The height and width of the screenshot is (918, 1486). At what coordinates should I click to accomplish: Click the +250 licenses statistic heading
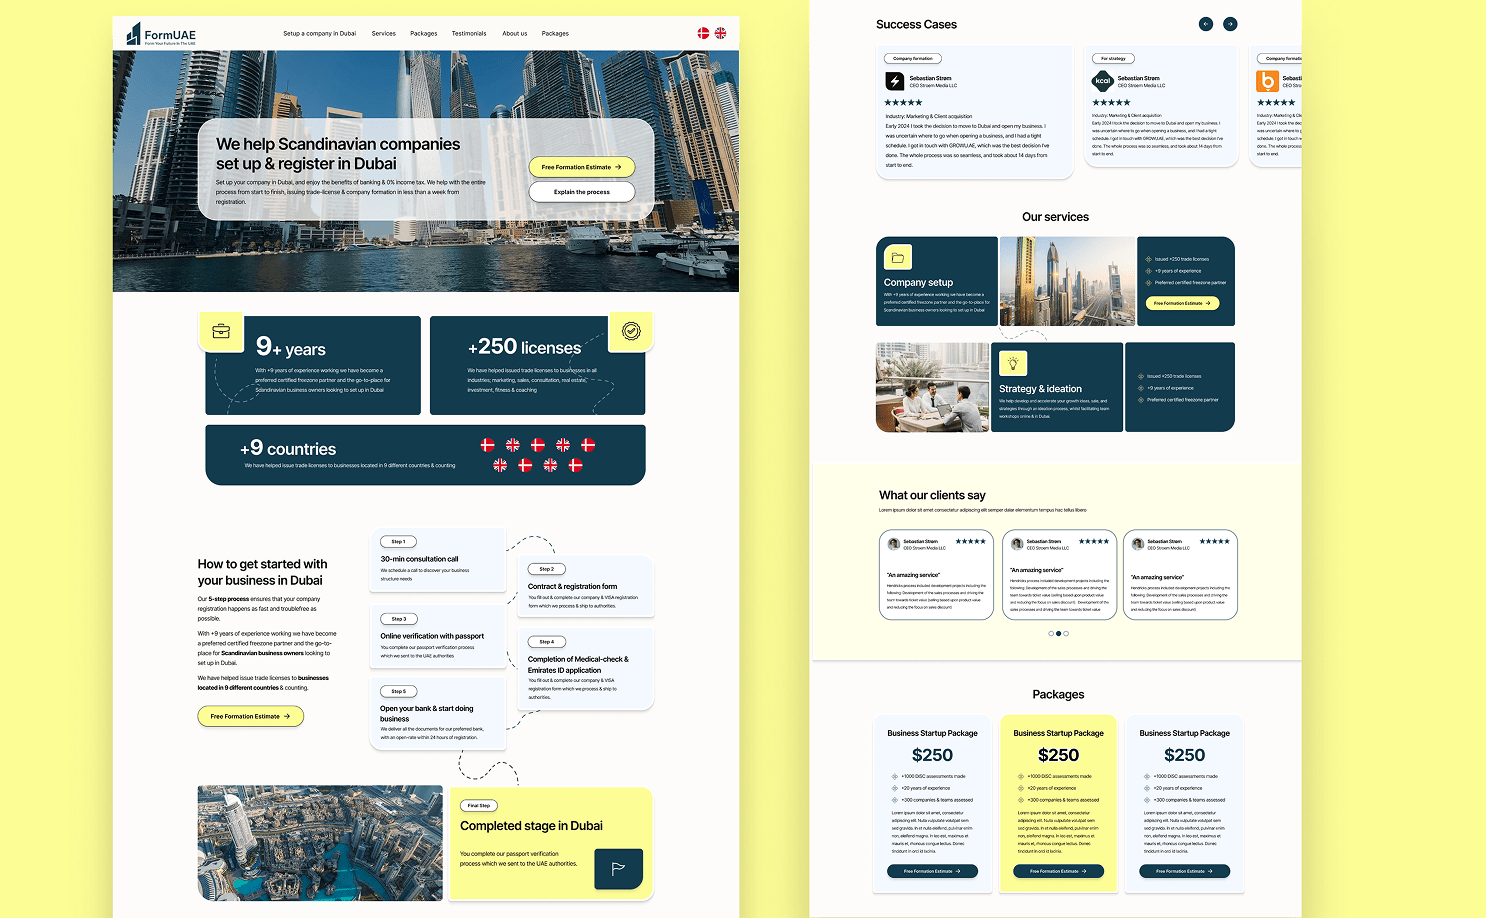click(524, 347)
